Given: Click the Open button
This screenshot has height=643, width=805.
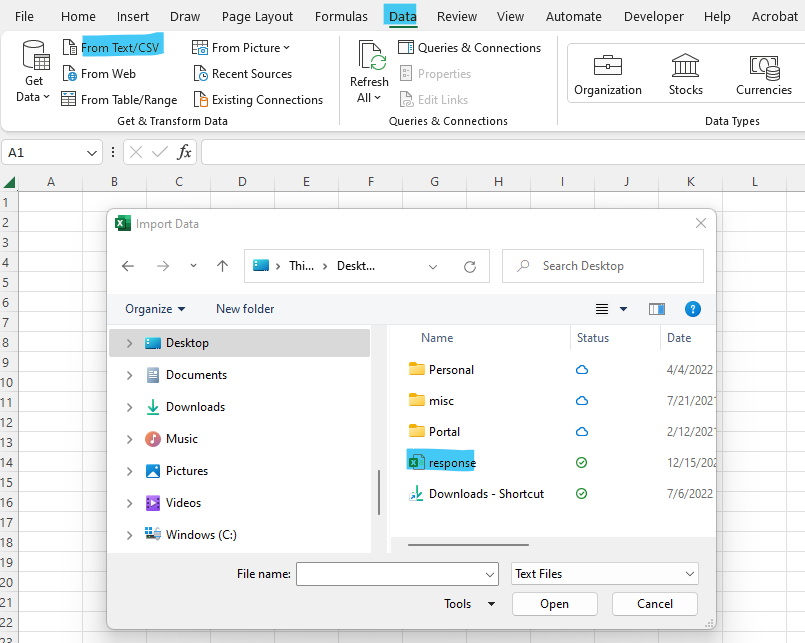Looking at the screenshot, I should 554,604.
